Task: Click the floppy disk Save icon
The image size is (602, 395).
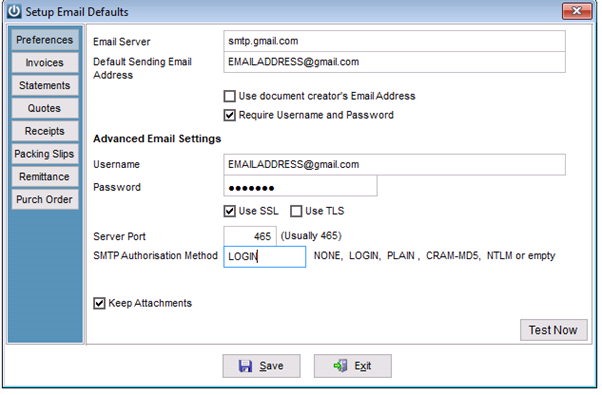Action: click(x=245, y=366)
